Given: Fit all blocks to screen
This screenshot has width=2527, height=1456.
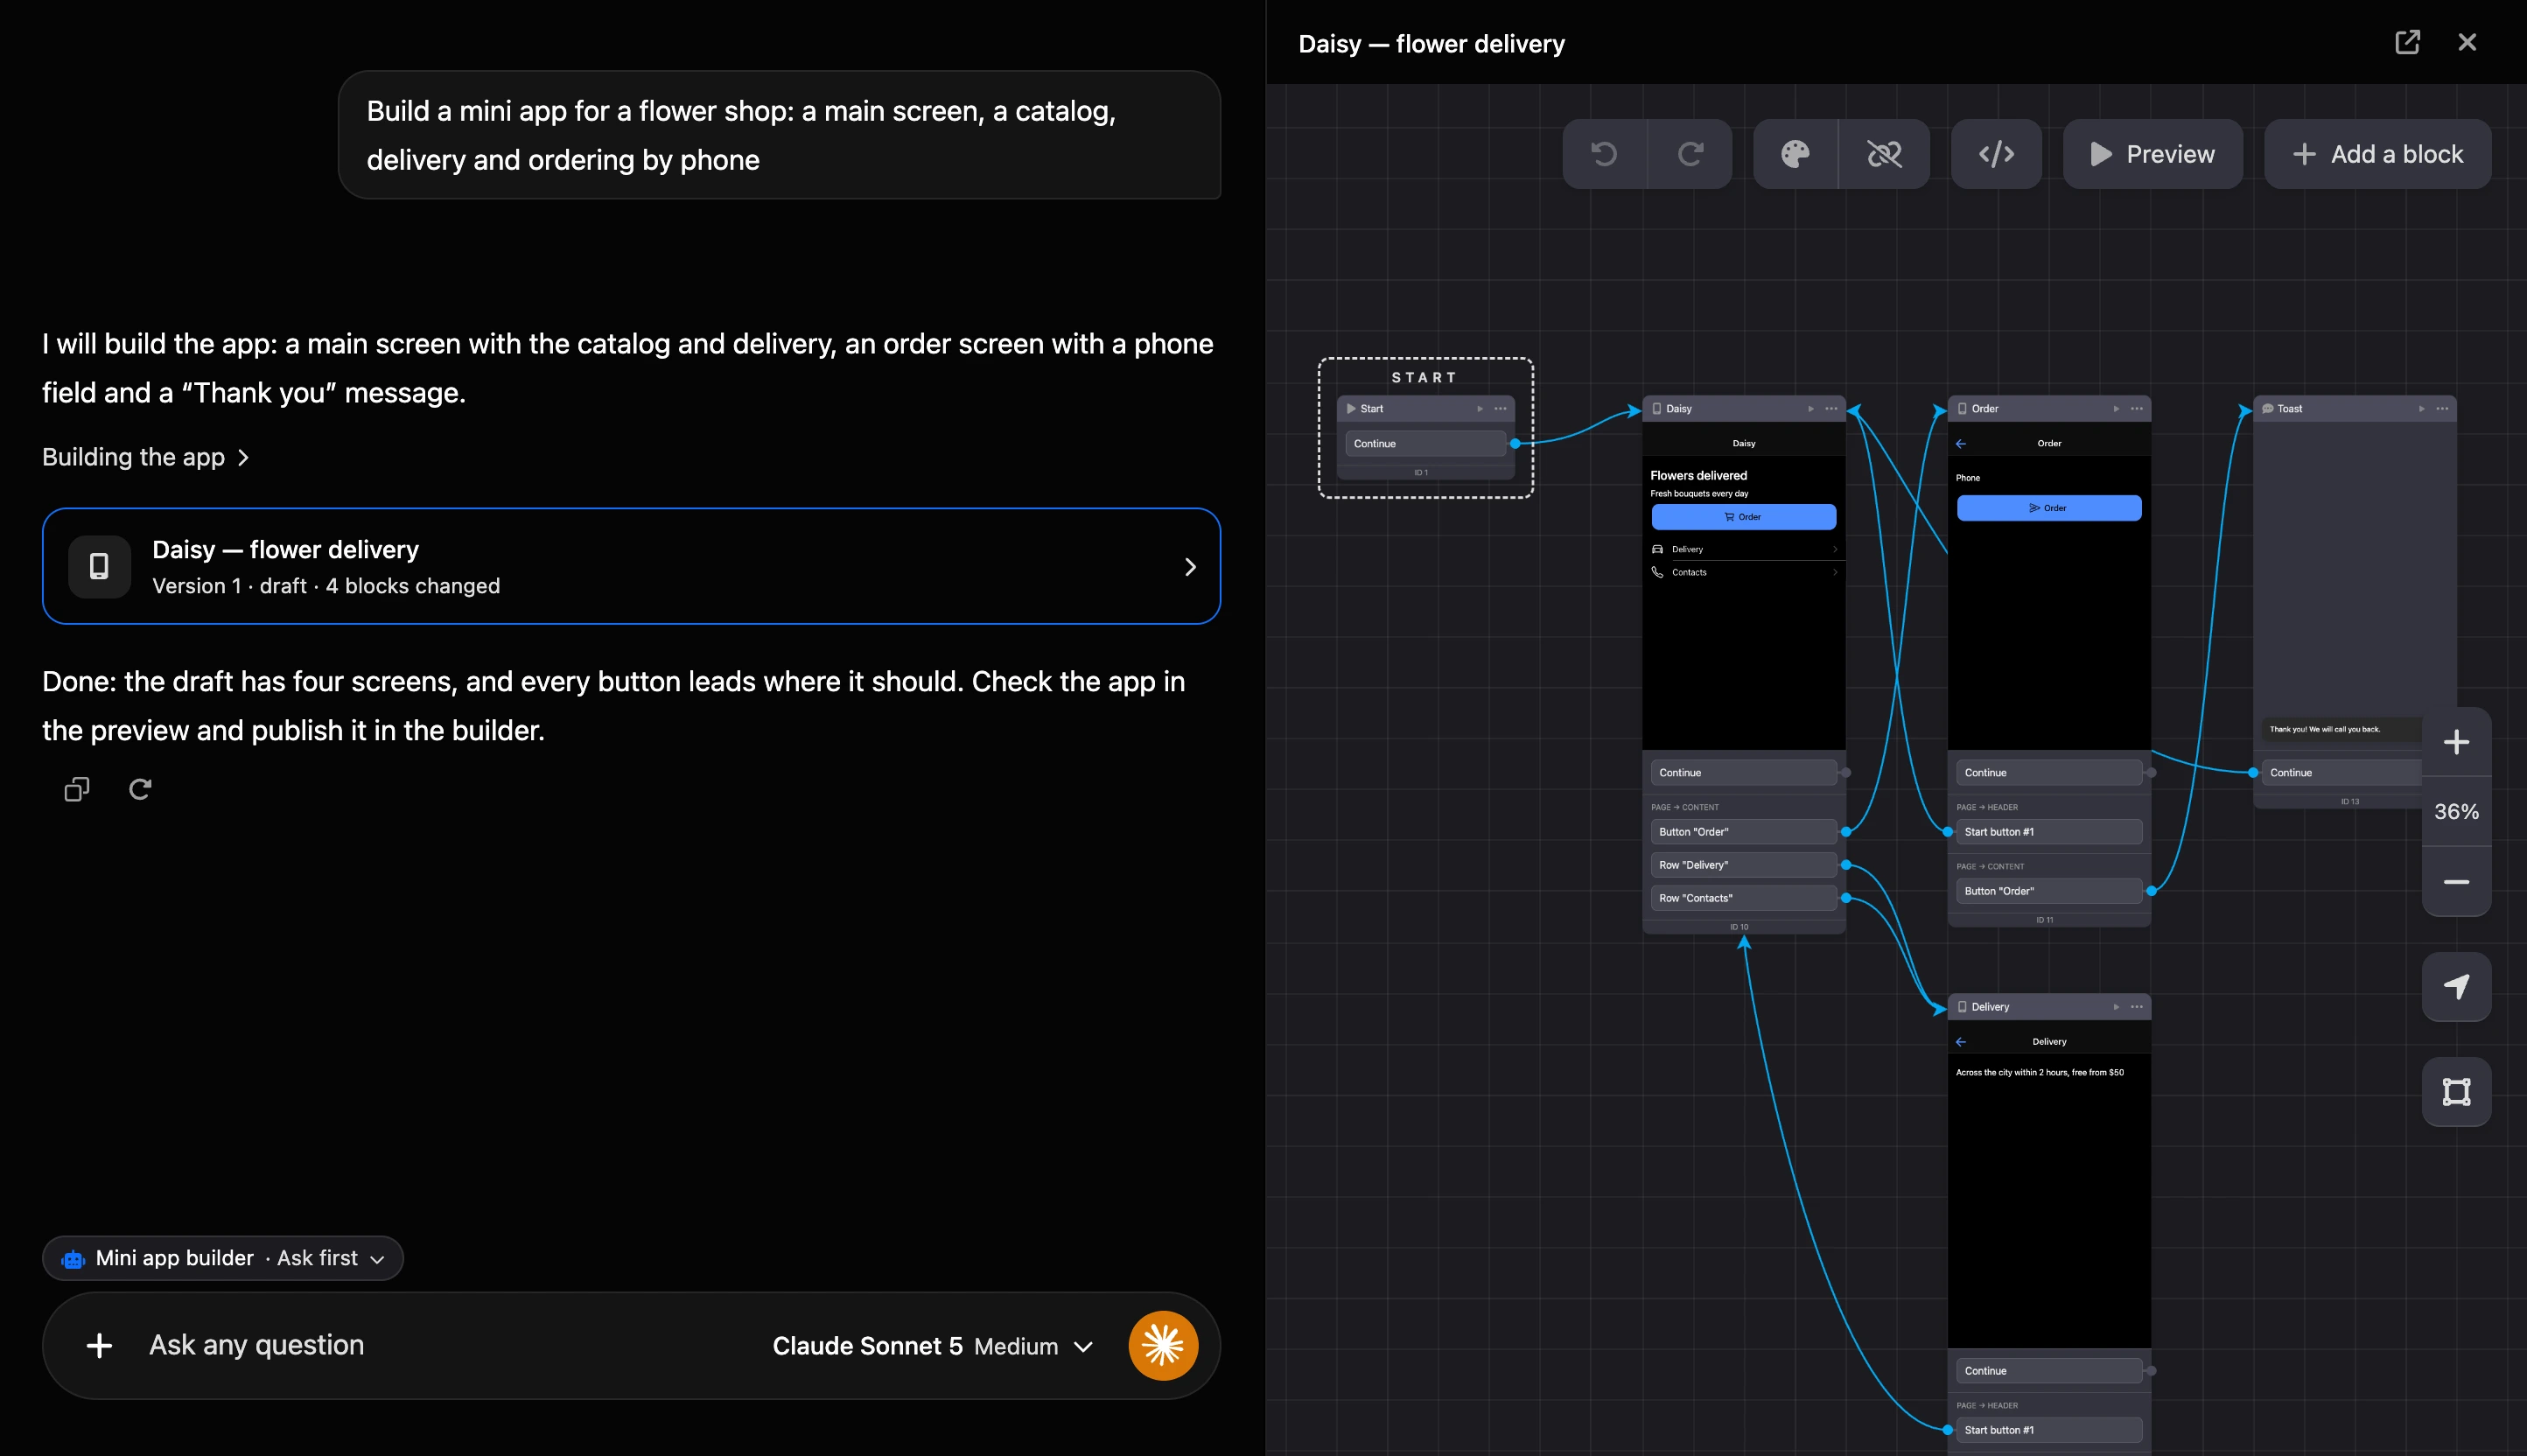Looking at the screenshot, I should [x=2456, y=1091].
